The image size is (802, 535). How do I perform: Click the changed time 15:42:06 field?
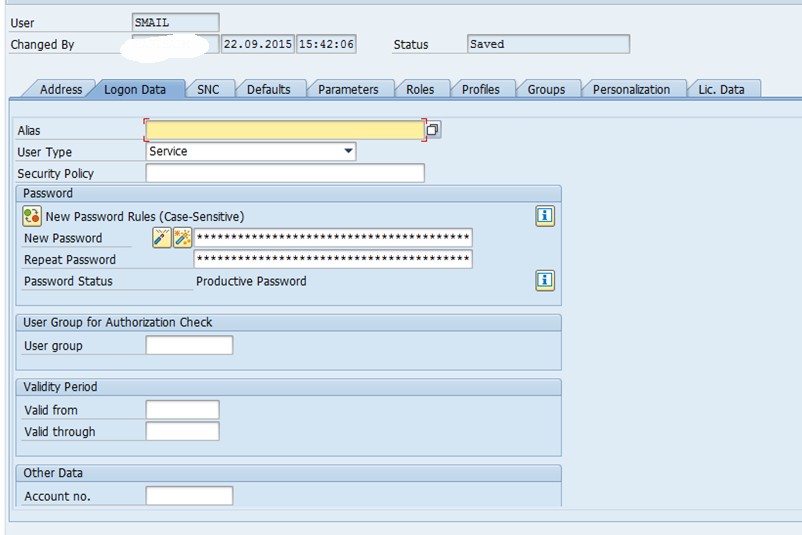tap(326, 44)
